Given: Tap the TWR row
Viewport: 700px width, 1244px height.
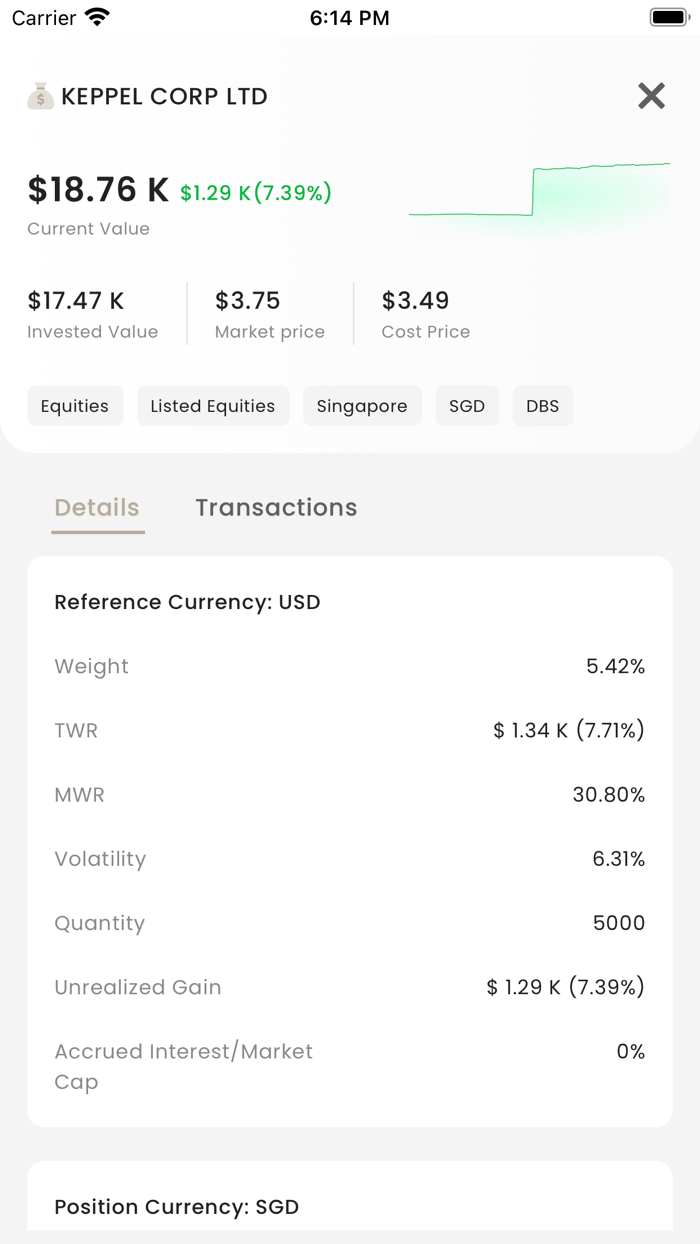Looking at the screenshot, I should pos(350,730).
